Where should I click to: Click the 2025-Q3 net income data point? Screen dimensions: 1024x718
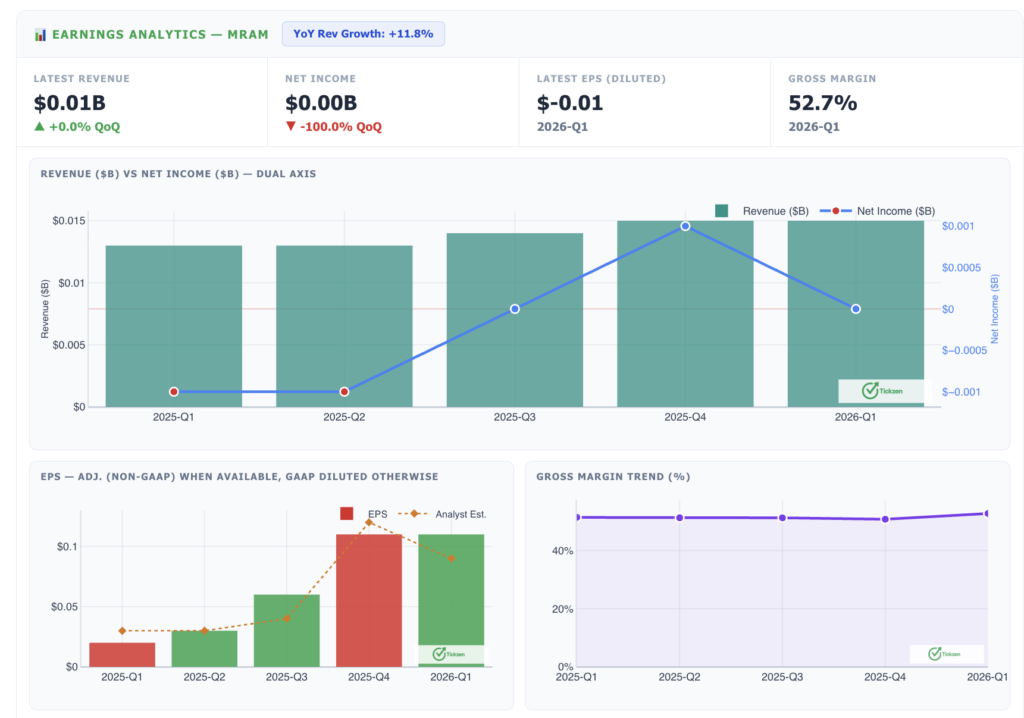click(515, 309)
